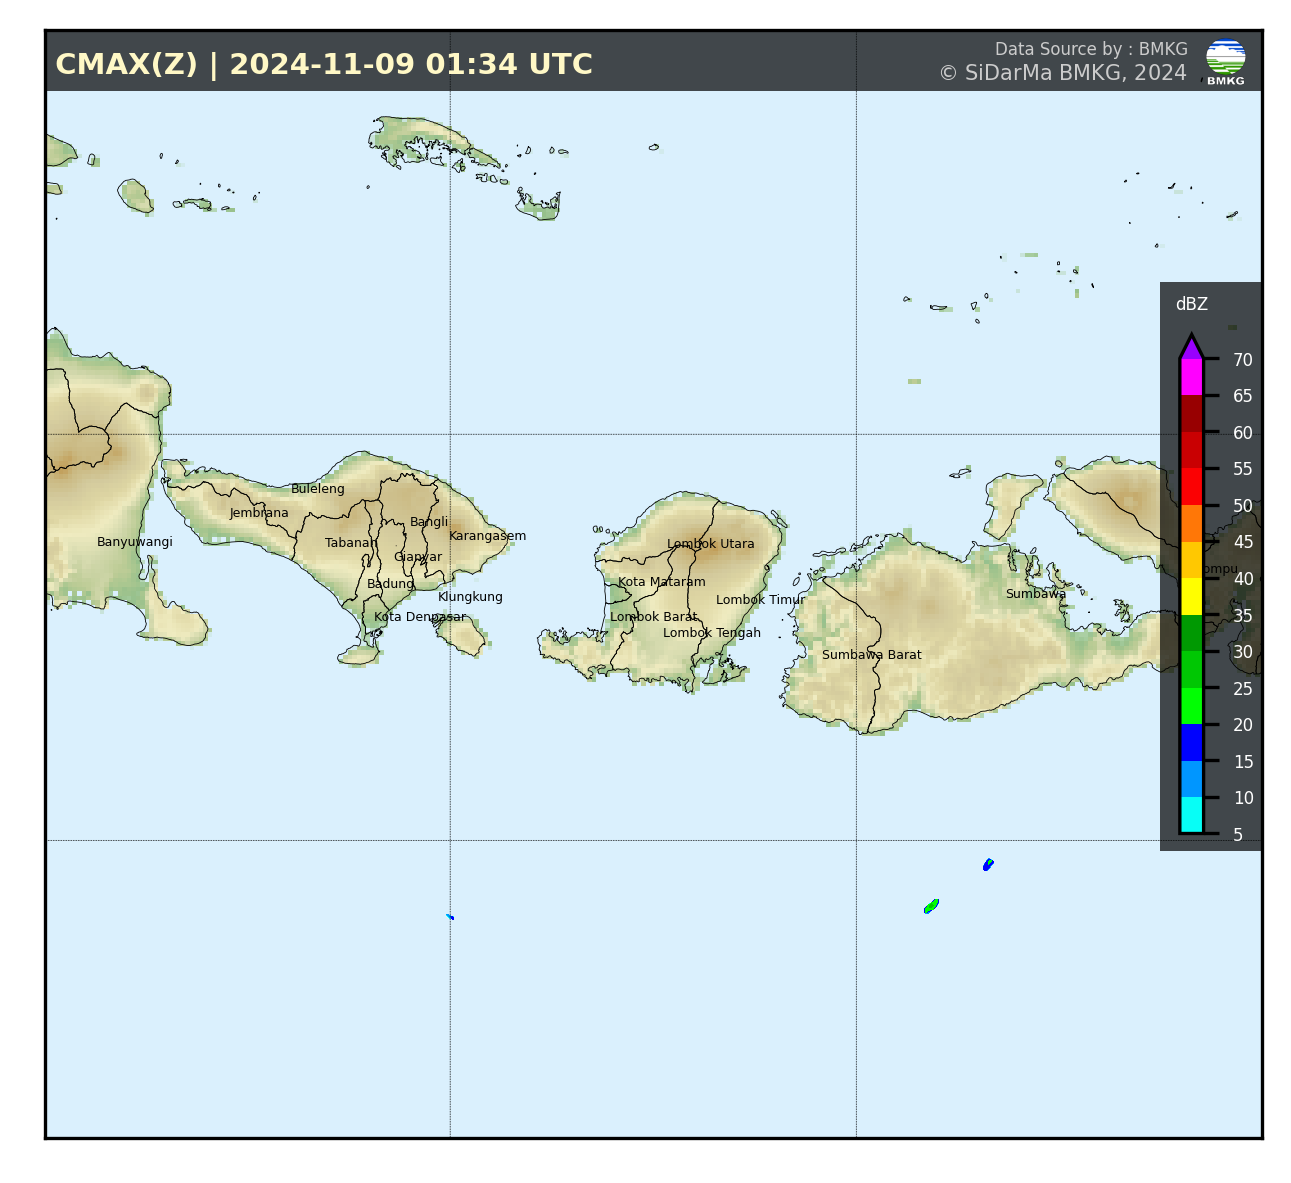Click the green radar echo south of Sumbawa

[931, 906]
